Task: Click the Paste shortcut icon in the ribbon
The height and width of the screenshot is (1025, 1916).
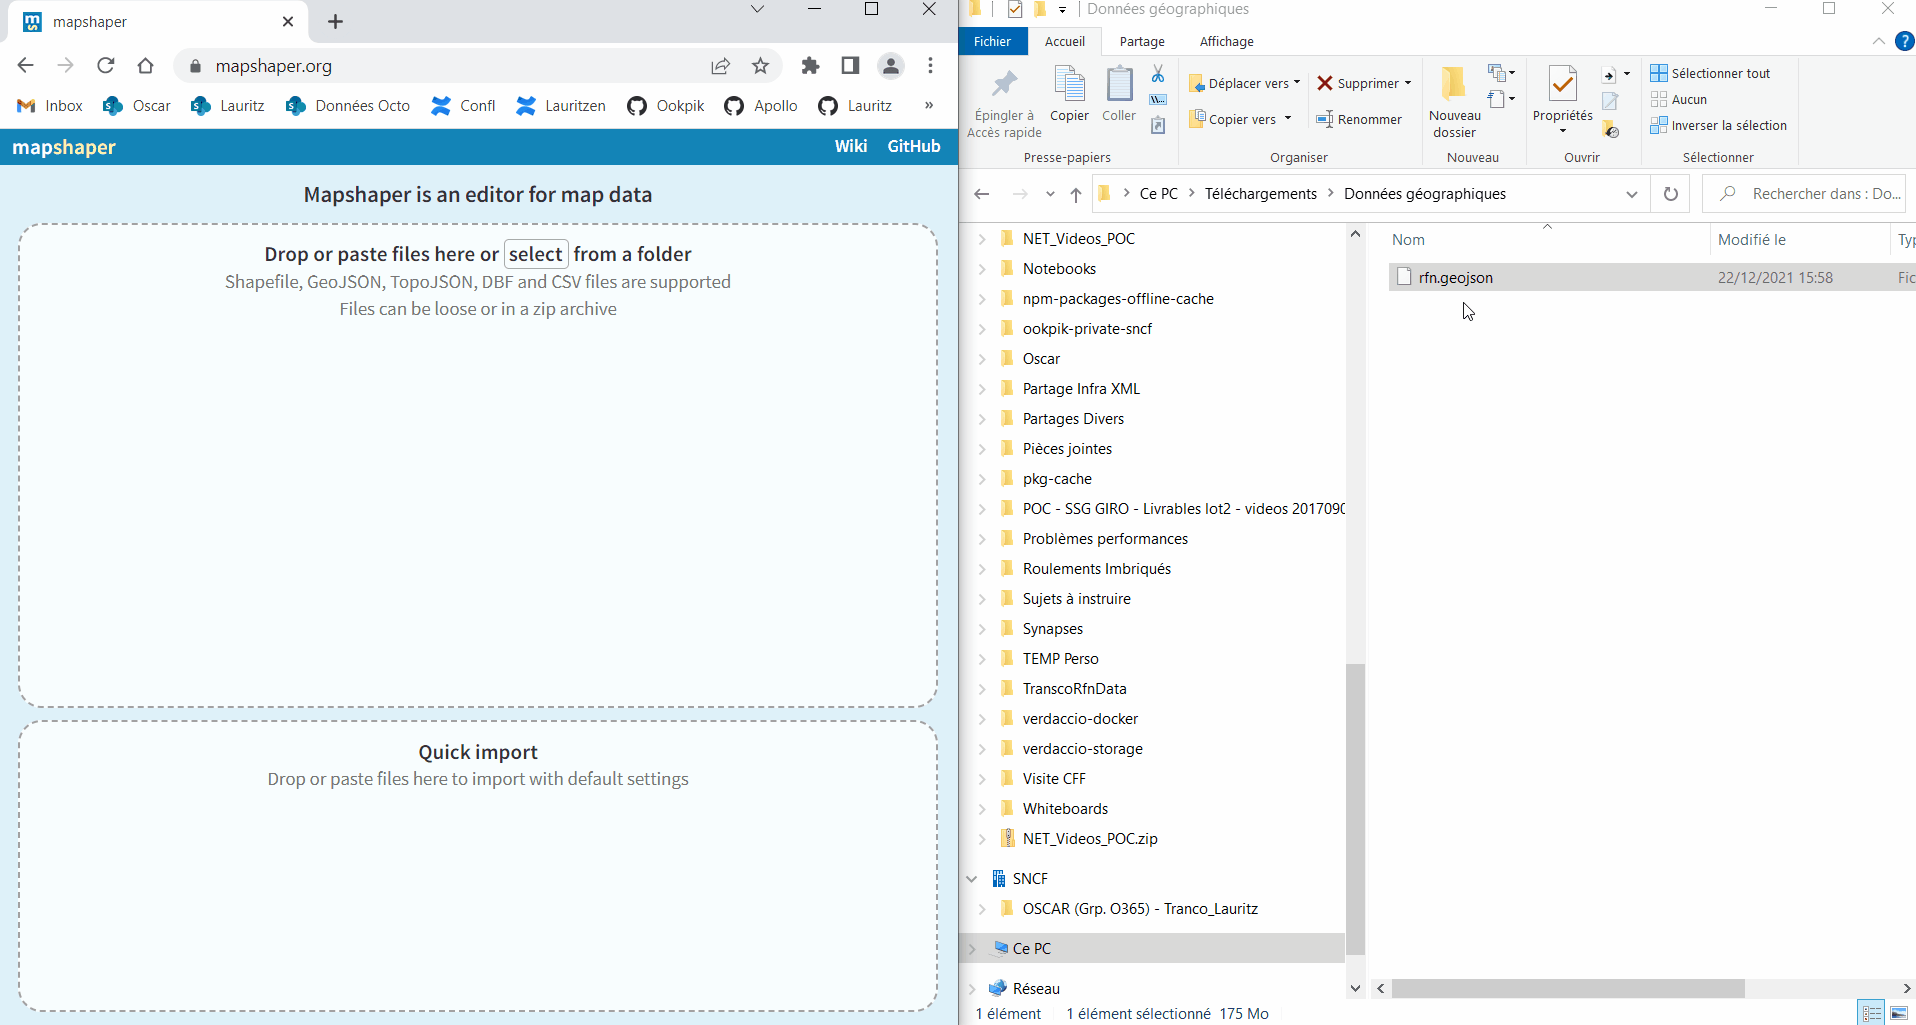Action: point(1158,125)
